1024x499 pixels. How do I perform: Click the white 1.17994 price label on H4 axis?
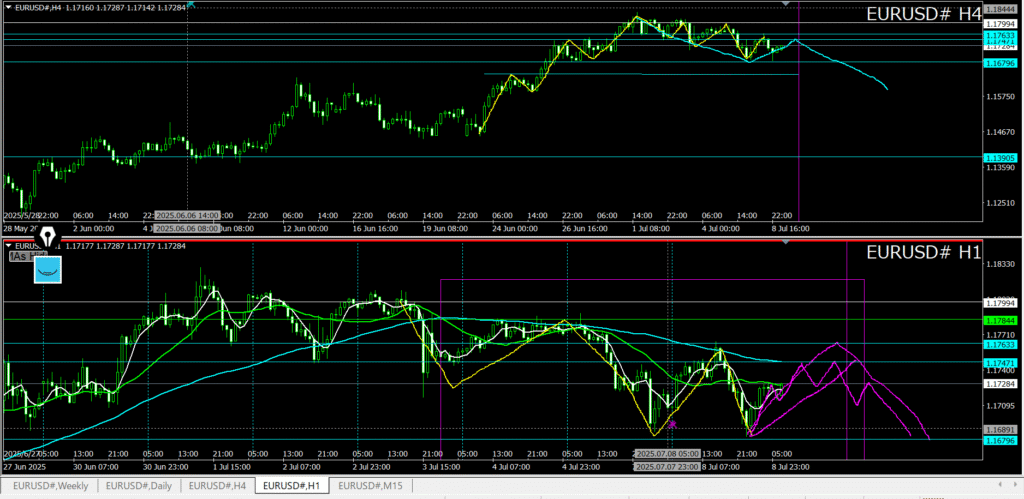1000,23
